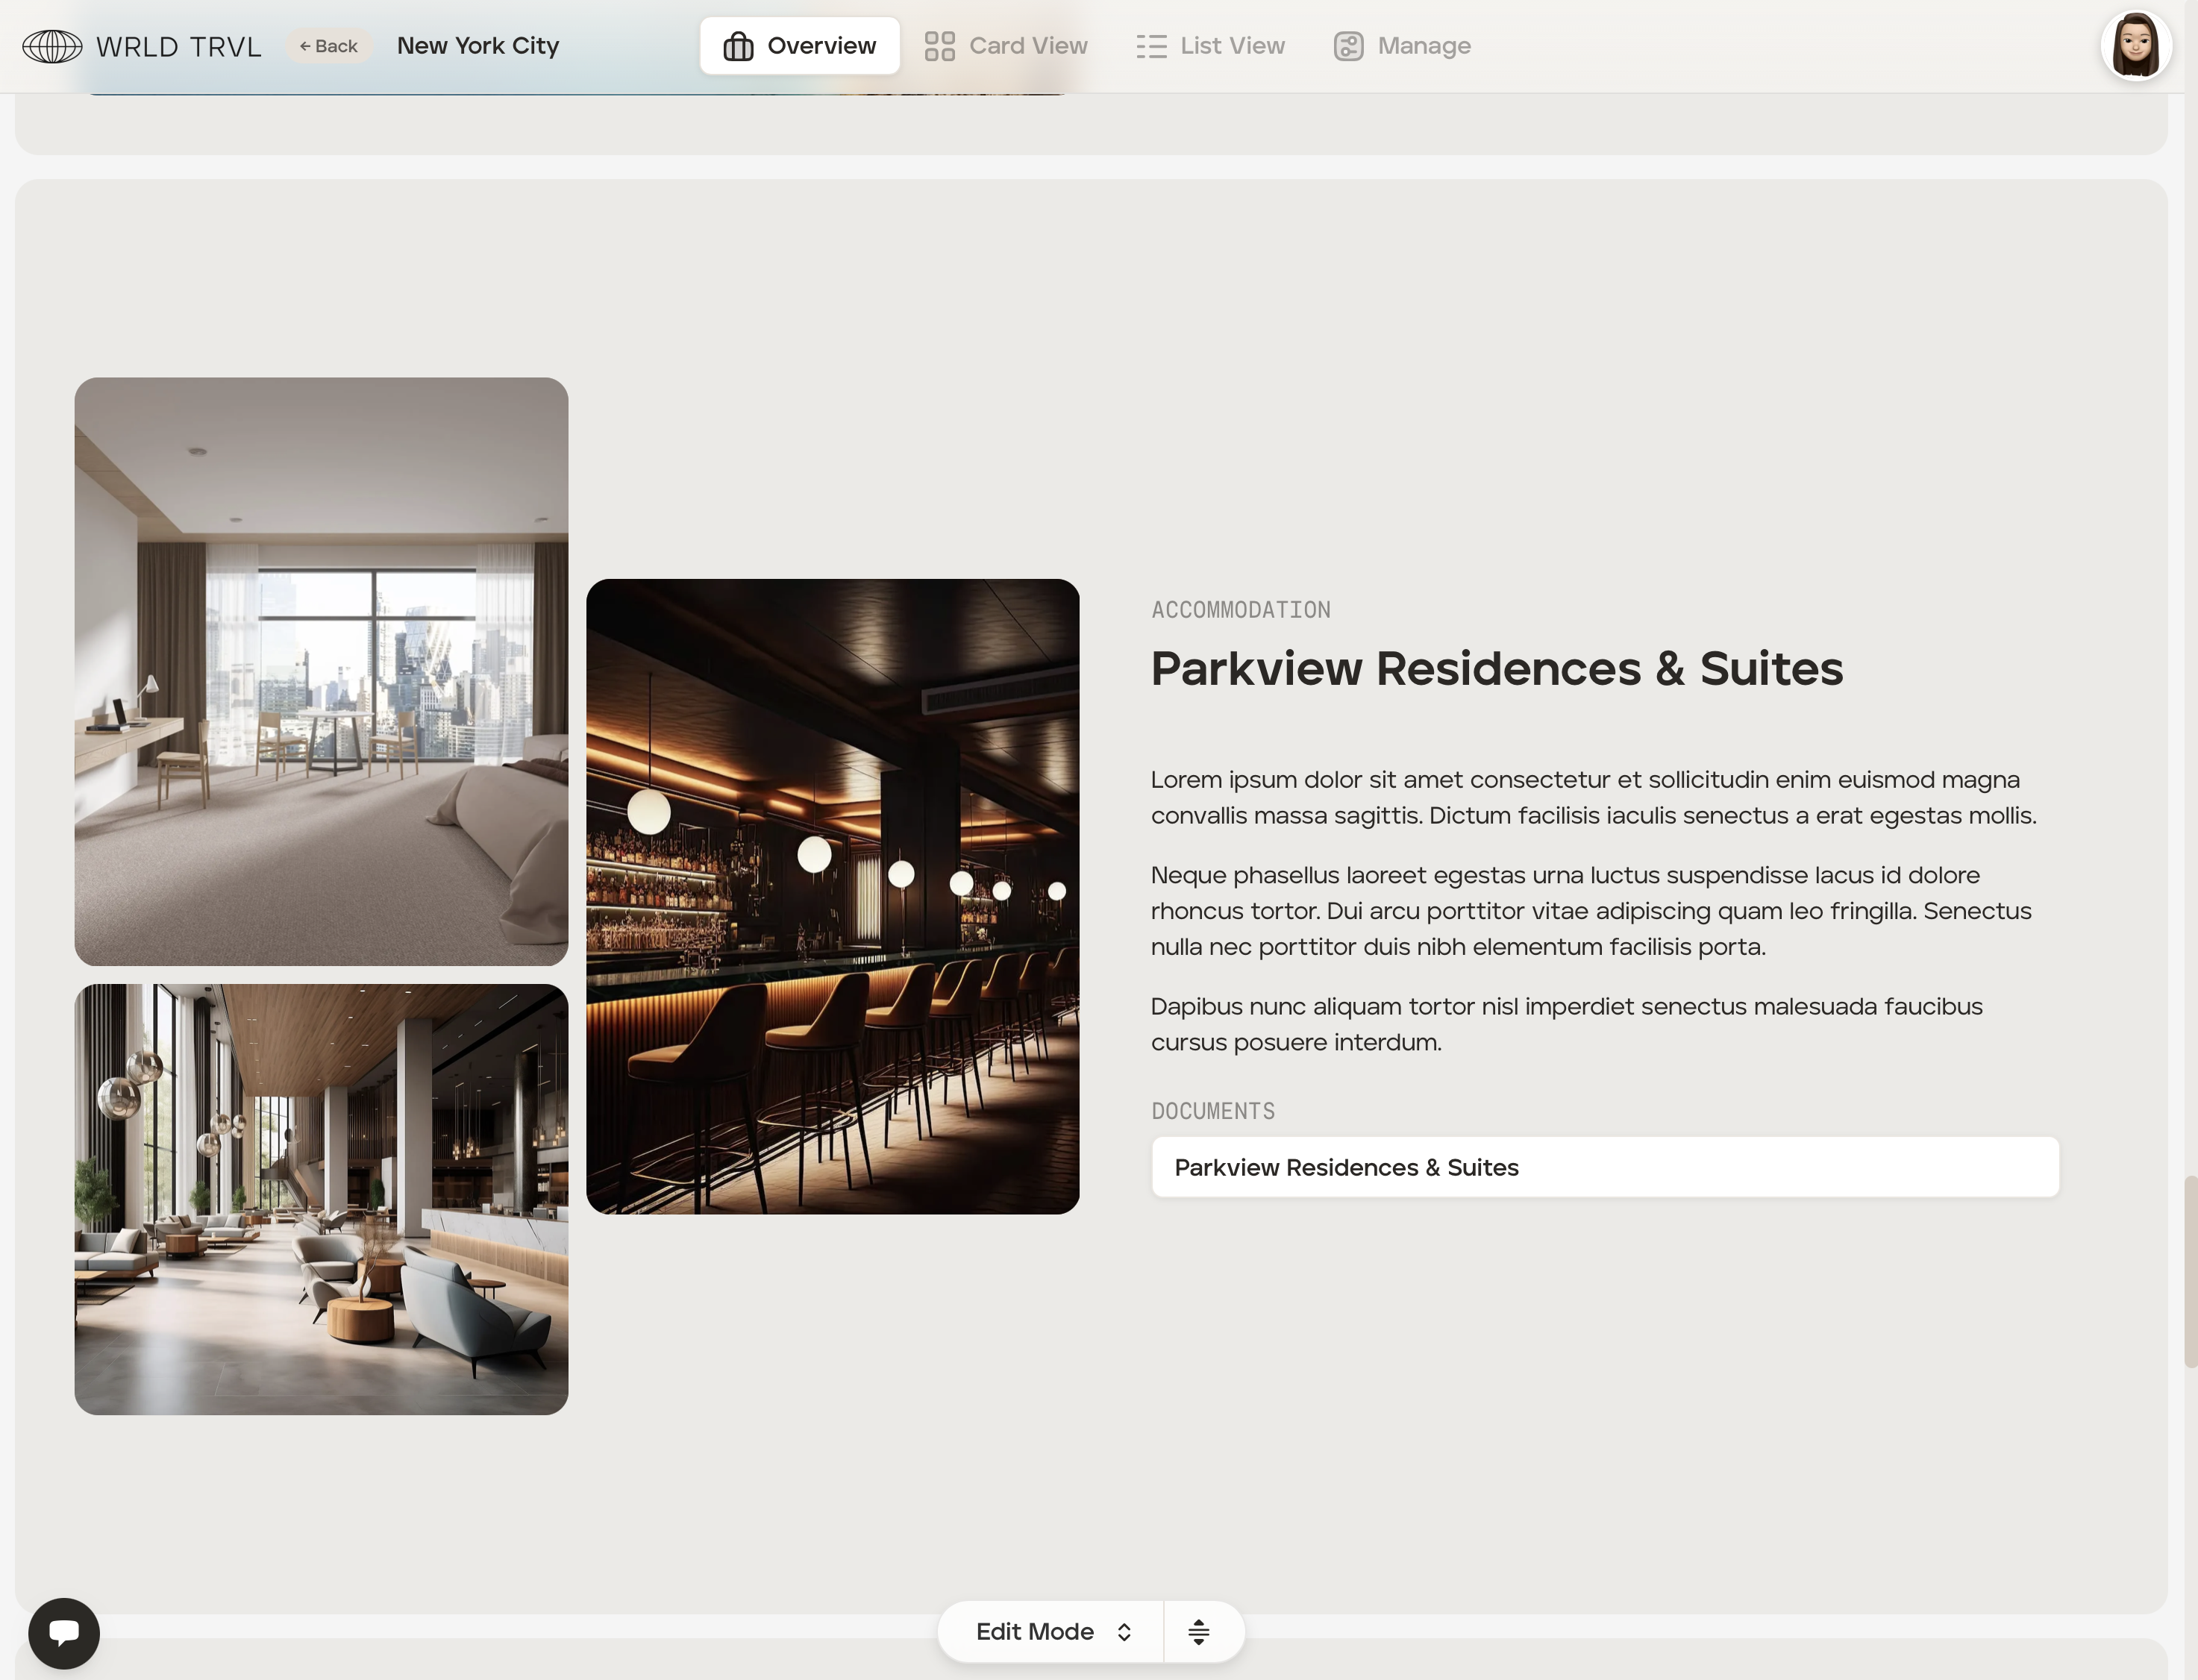Open the hotel lobby lounge photo

(x=321, y=1199)
